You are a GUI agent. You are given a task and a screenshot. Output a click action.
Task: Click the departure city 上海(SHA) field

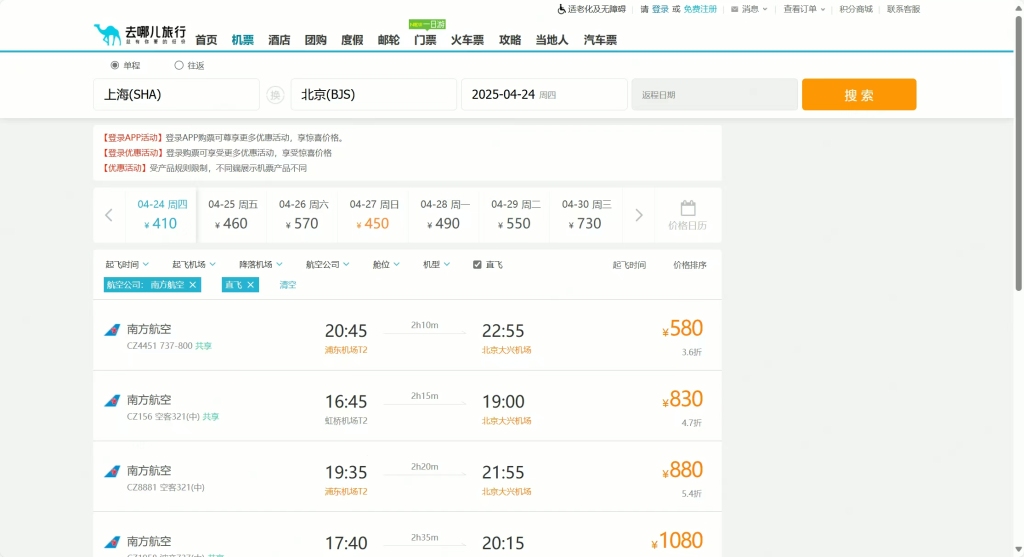click(177, 95)
